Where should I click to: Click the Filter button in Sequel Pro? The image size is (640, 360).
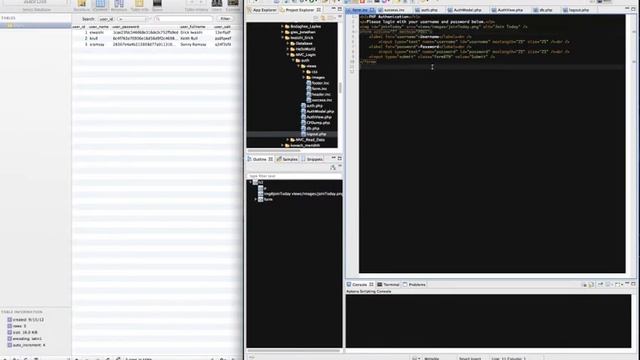(x=225, y=19)
